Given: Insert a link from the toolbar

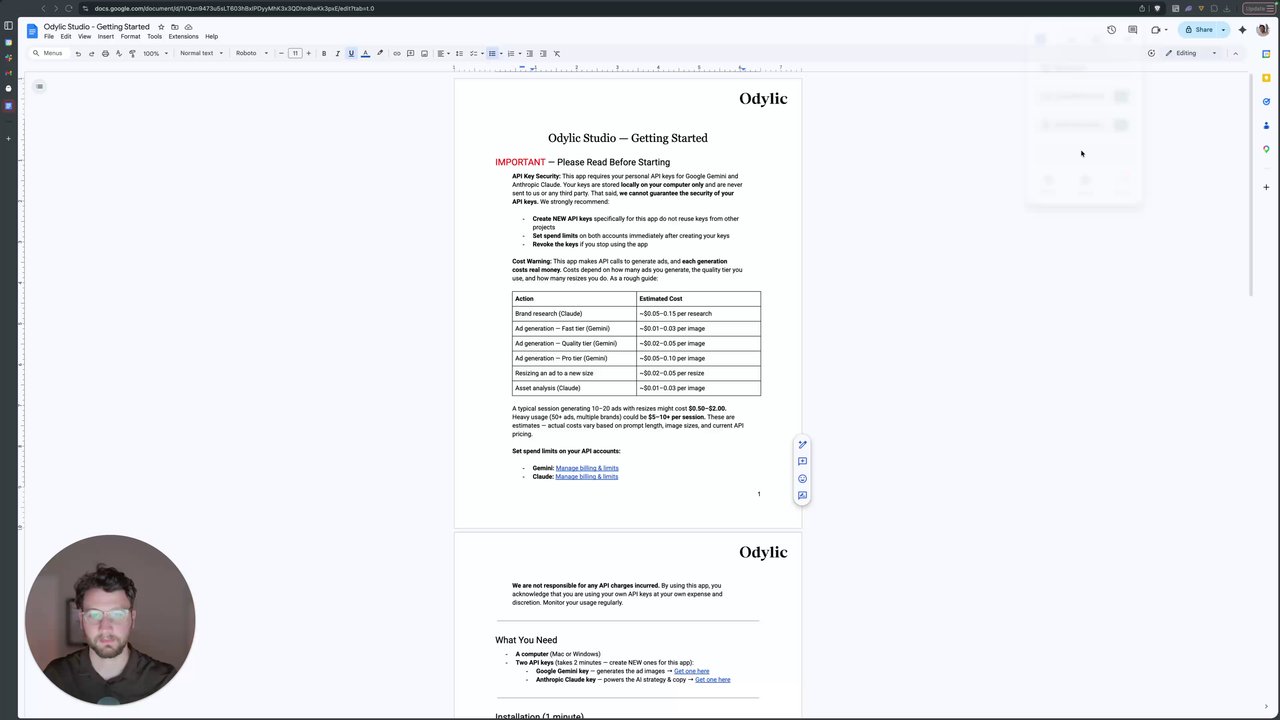Looking at the screenshot, I should 397,53.
